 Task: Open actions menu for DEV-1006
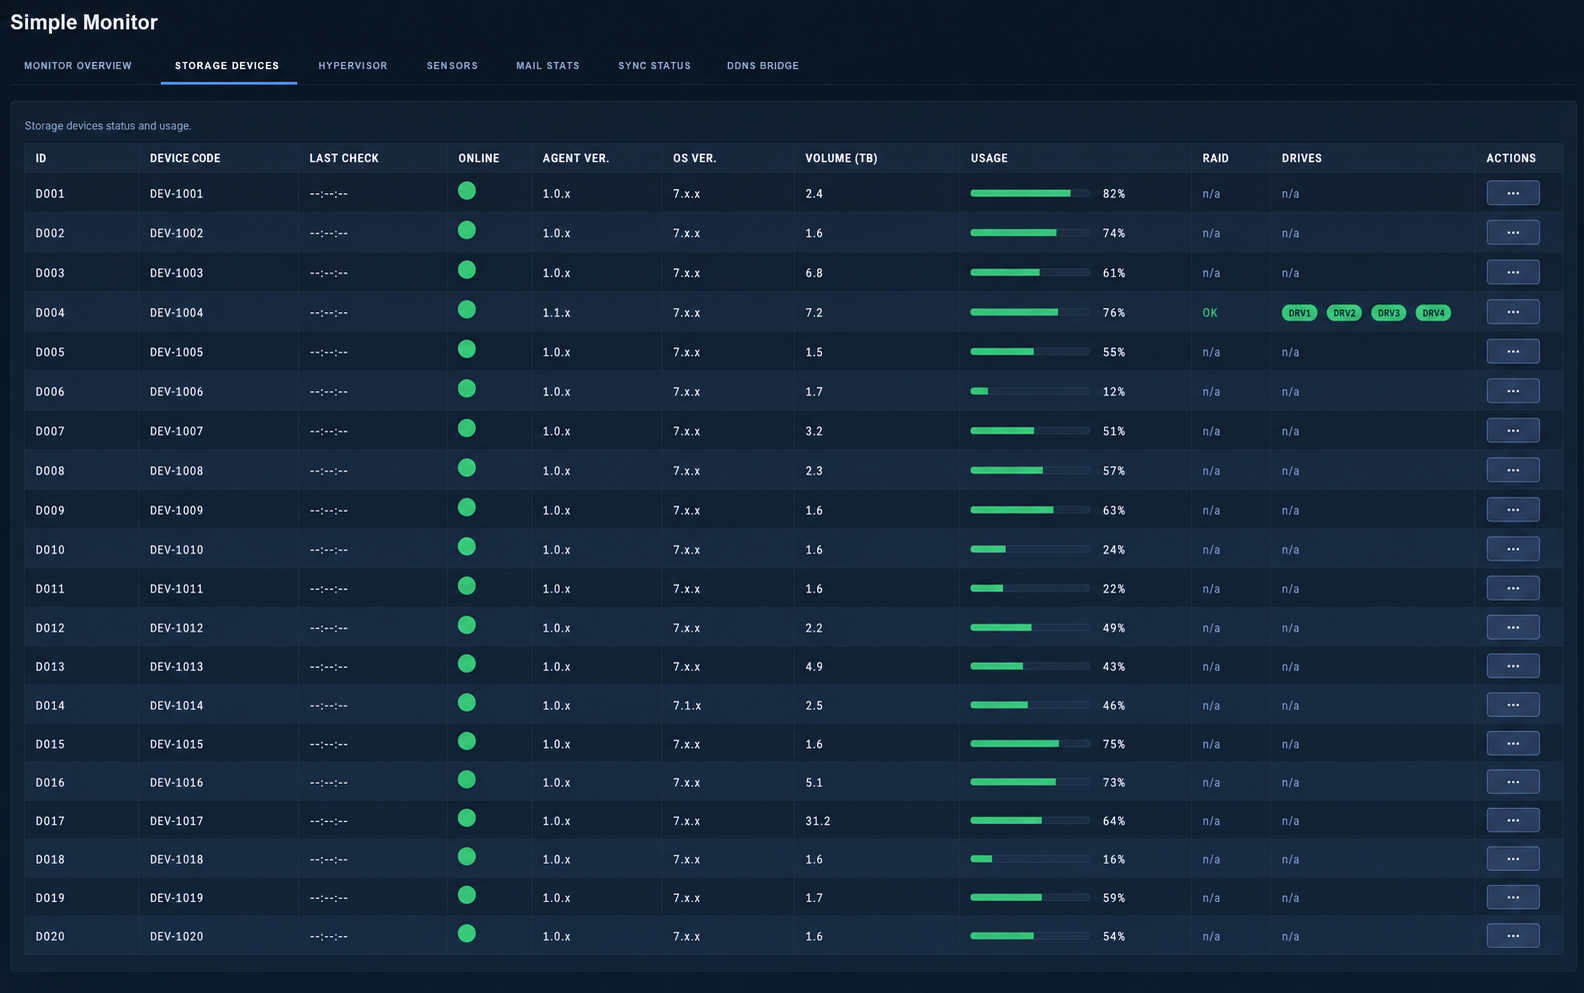[1513, 391]
